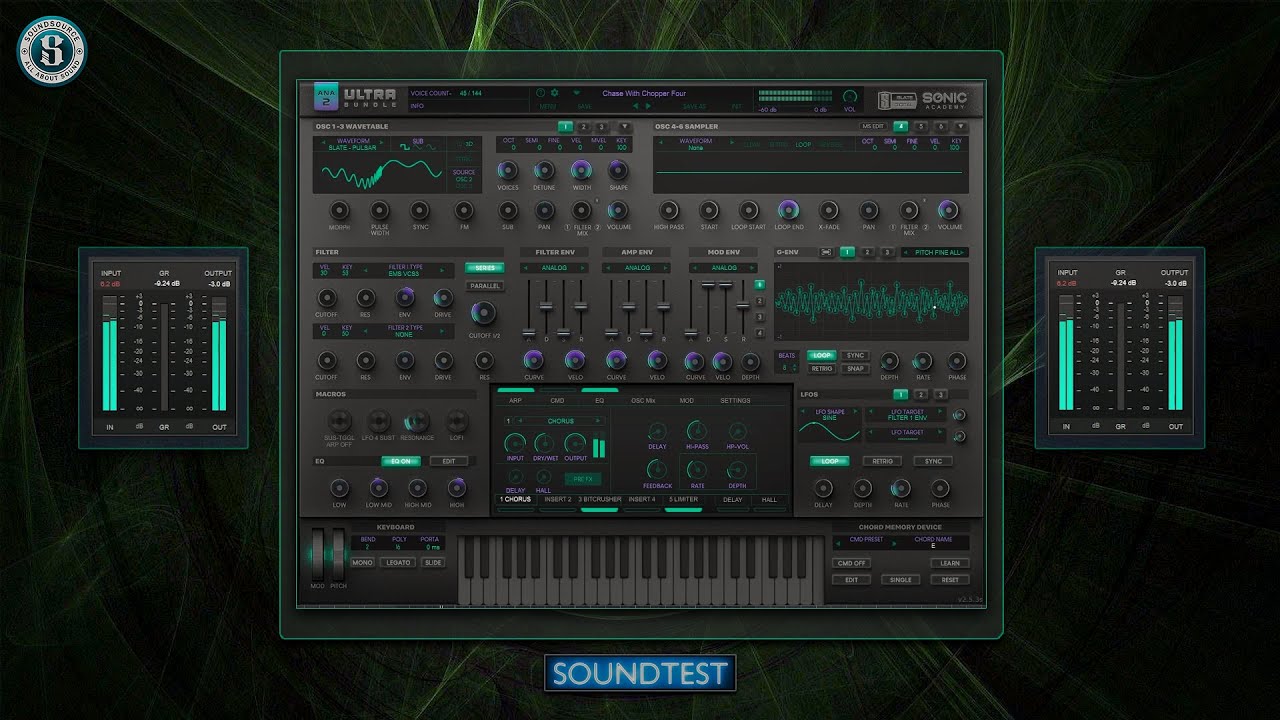This screenshot has width=1280, height=720.
Task: Click the Amp Env release R slider
Action: [662, 308]
